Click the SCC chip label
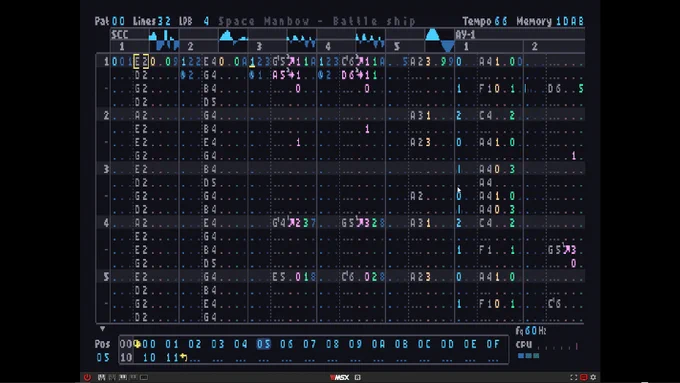The width and height of the screenshot is (680, 383). pos(119,35)
